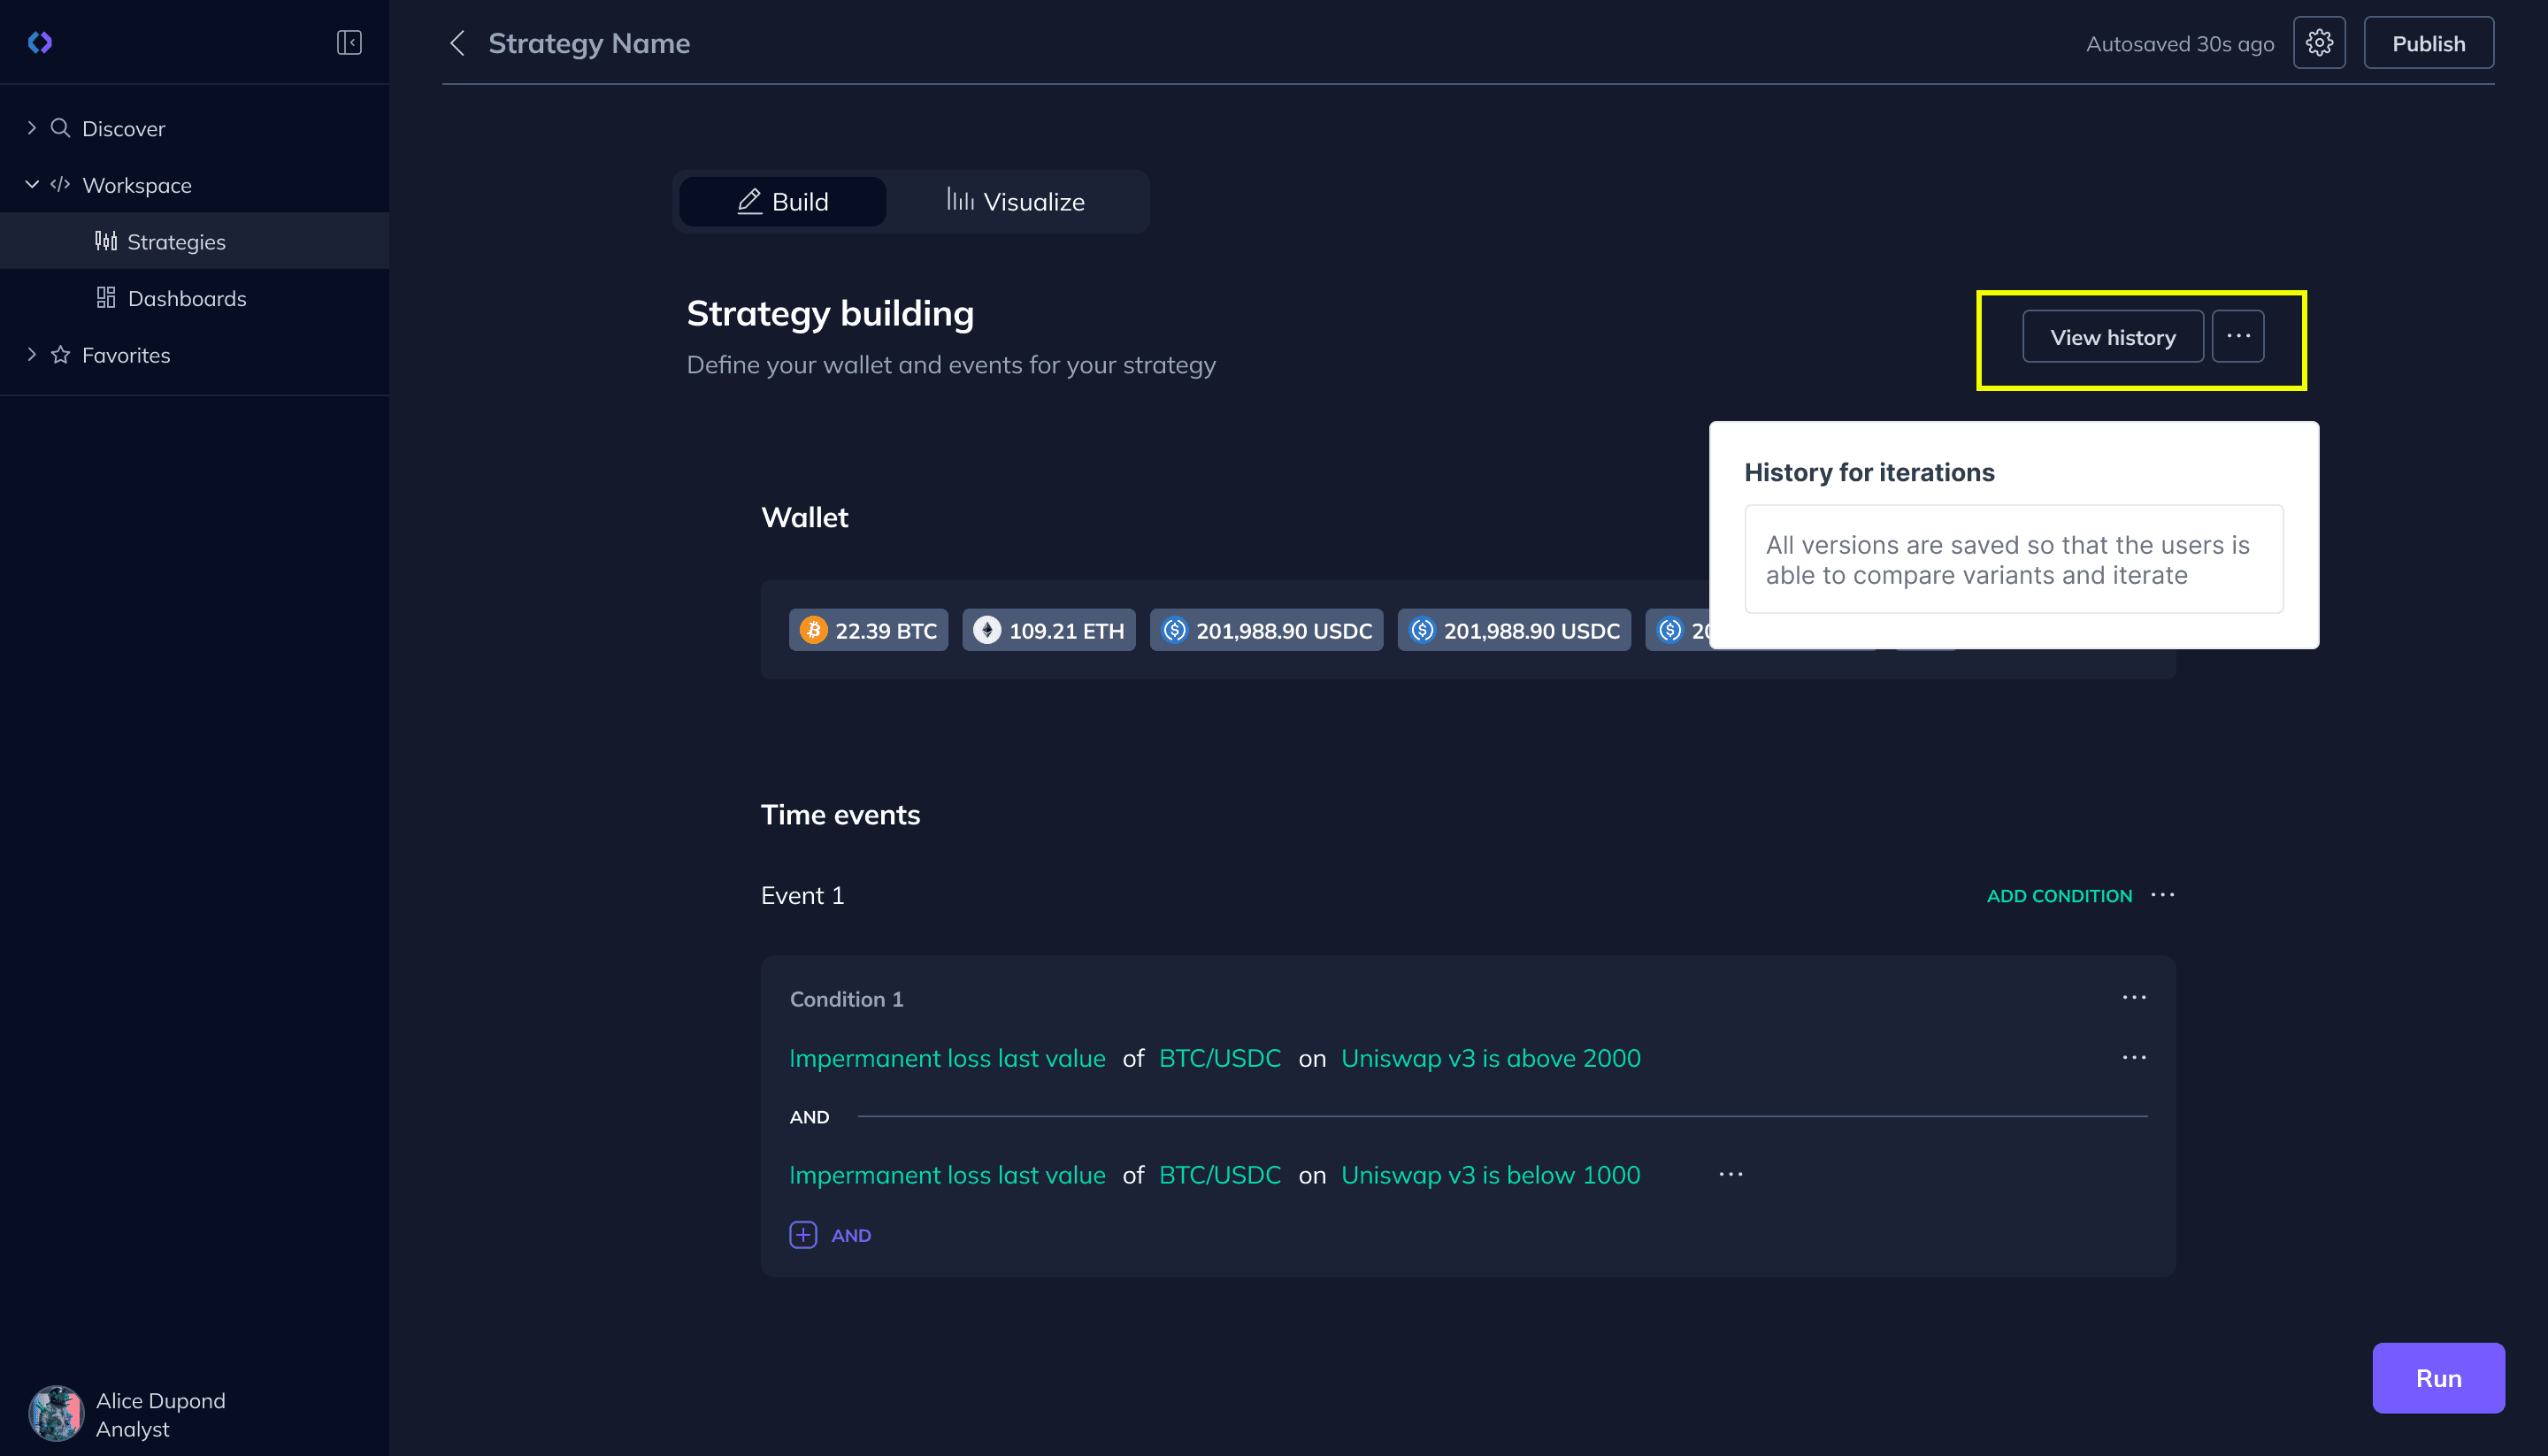Click the app logo icon
The height and width of the screenshot is (1456, 2548).
[x=40, y=42]
